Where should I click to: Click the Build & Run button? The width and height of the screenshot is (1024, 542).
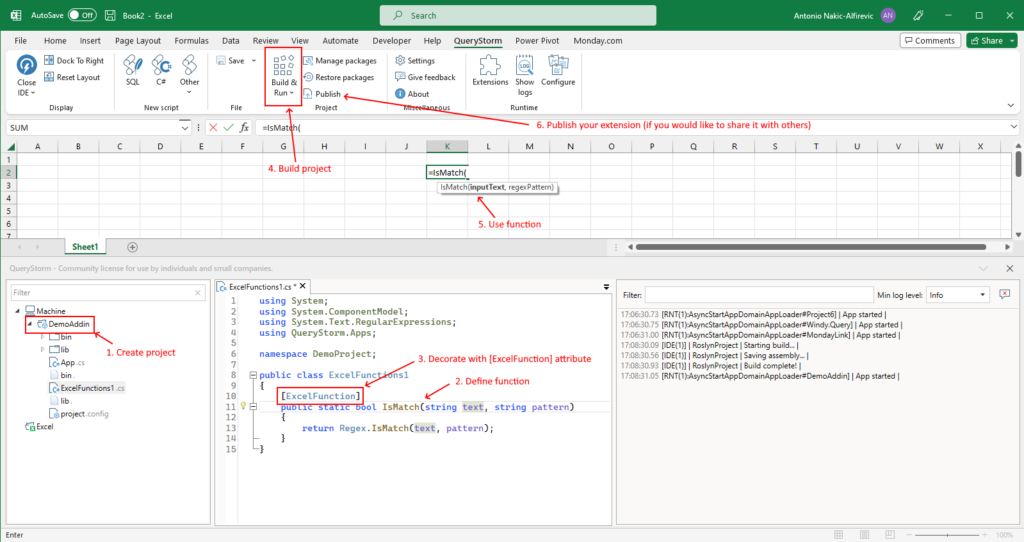tap(282, 75)
